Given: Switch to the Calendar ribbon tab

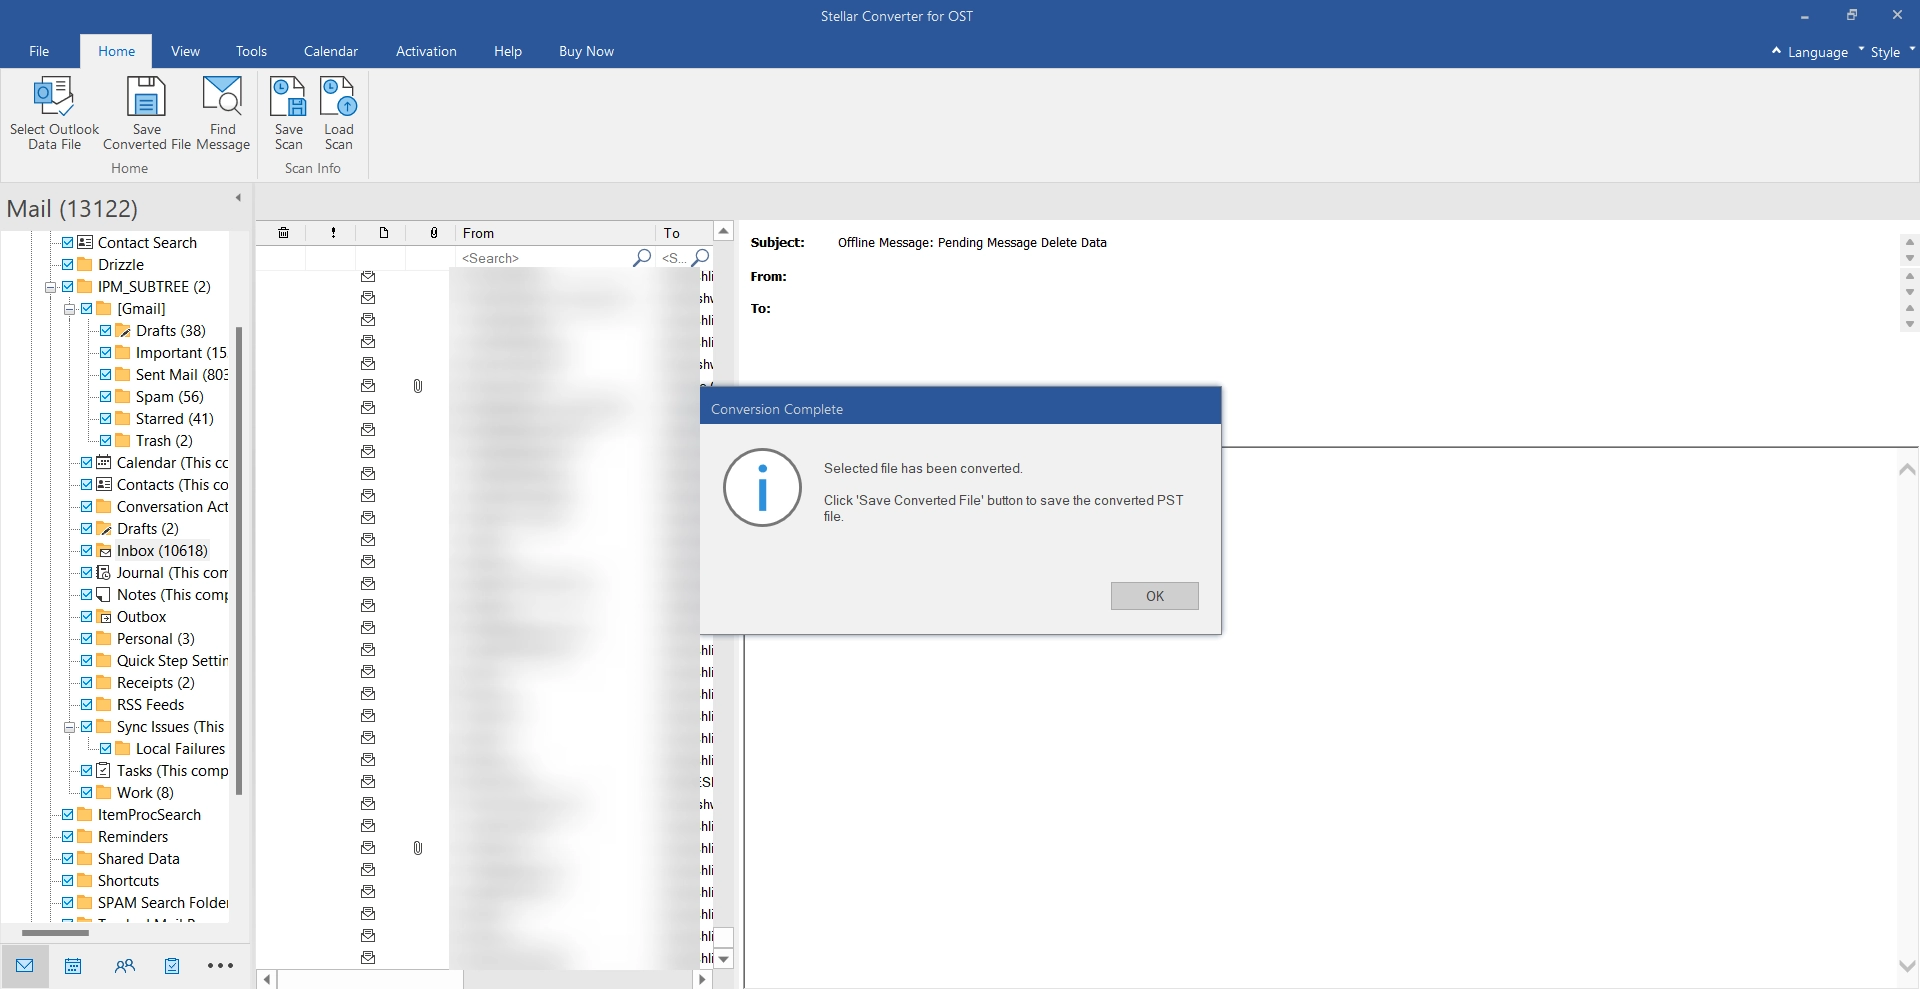Looking at the screenshot, I should [331, 51].
